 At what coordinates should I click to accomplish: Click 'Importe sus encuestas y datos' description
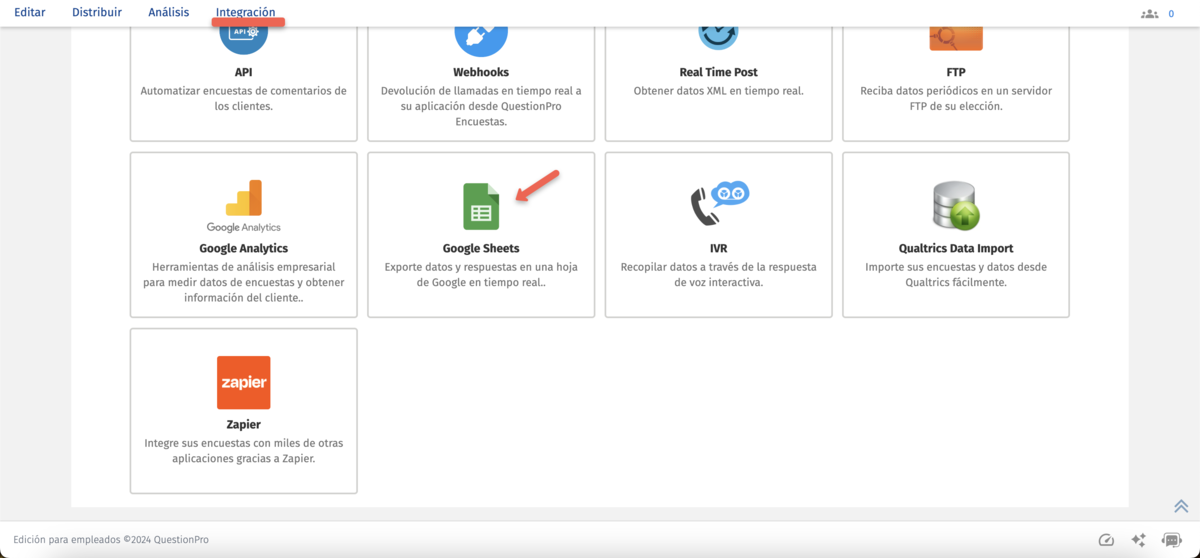(956, 274)
